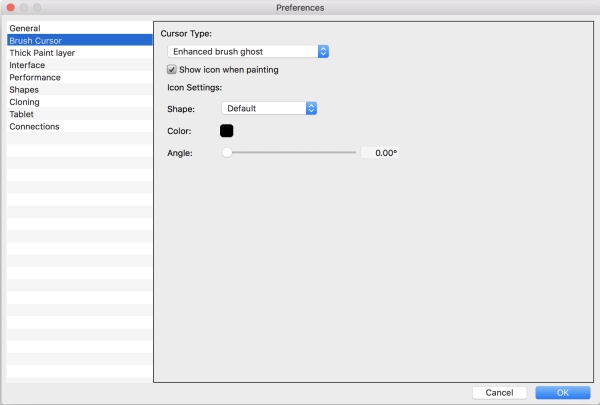The image size is (600, 405).
Task: Select Connections in the sidebar list
Action: (34, 127)
